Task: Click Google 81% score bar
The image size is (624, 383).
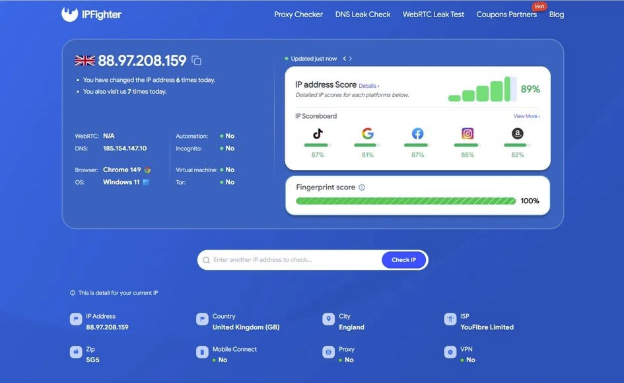Action: pos(367,145)
